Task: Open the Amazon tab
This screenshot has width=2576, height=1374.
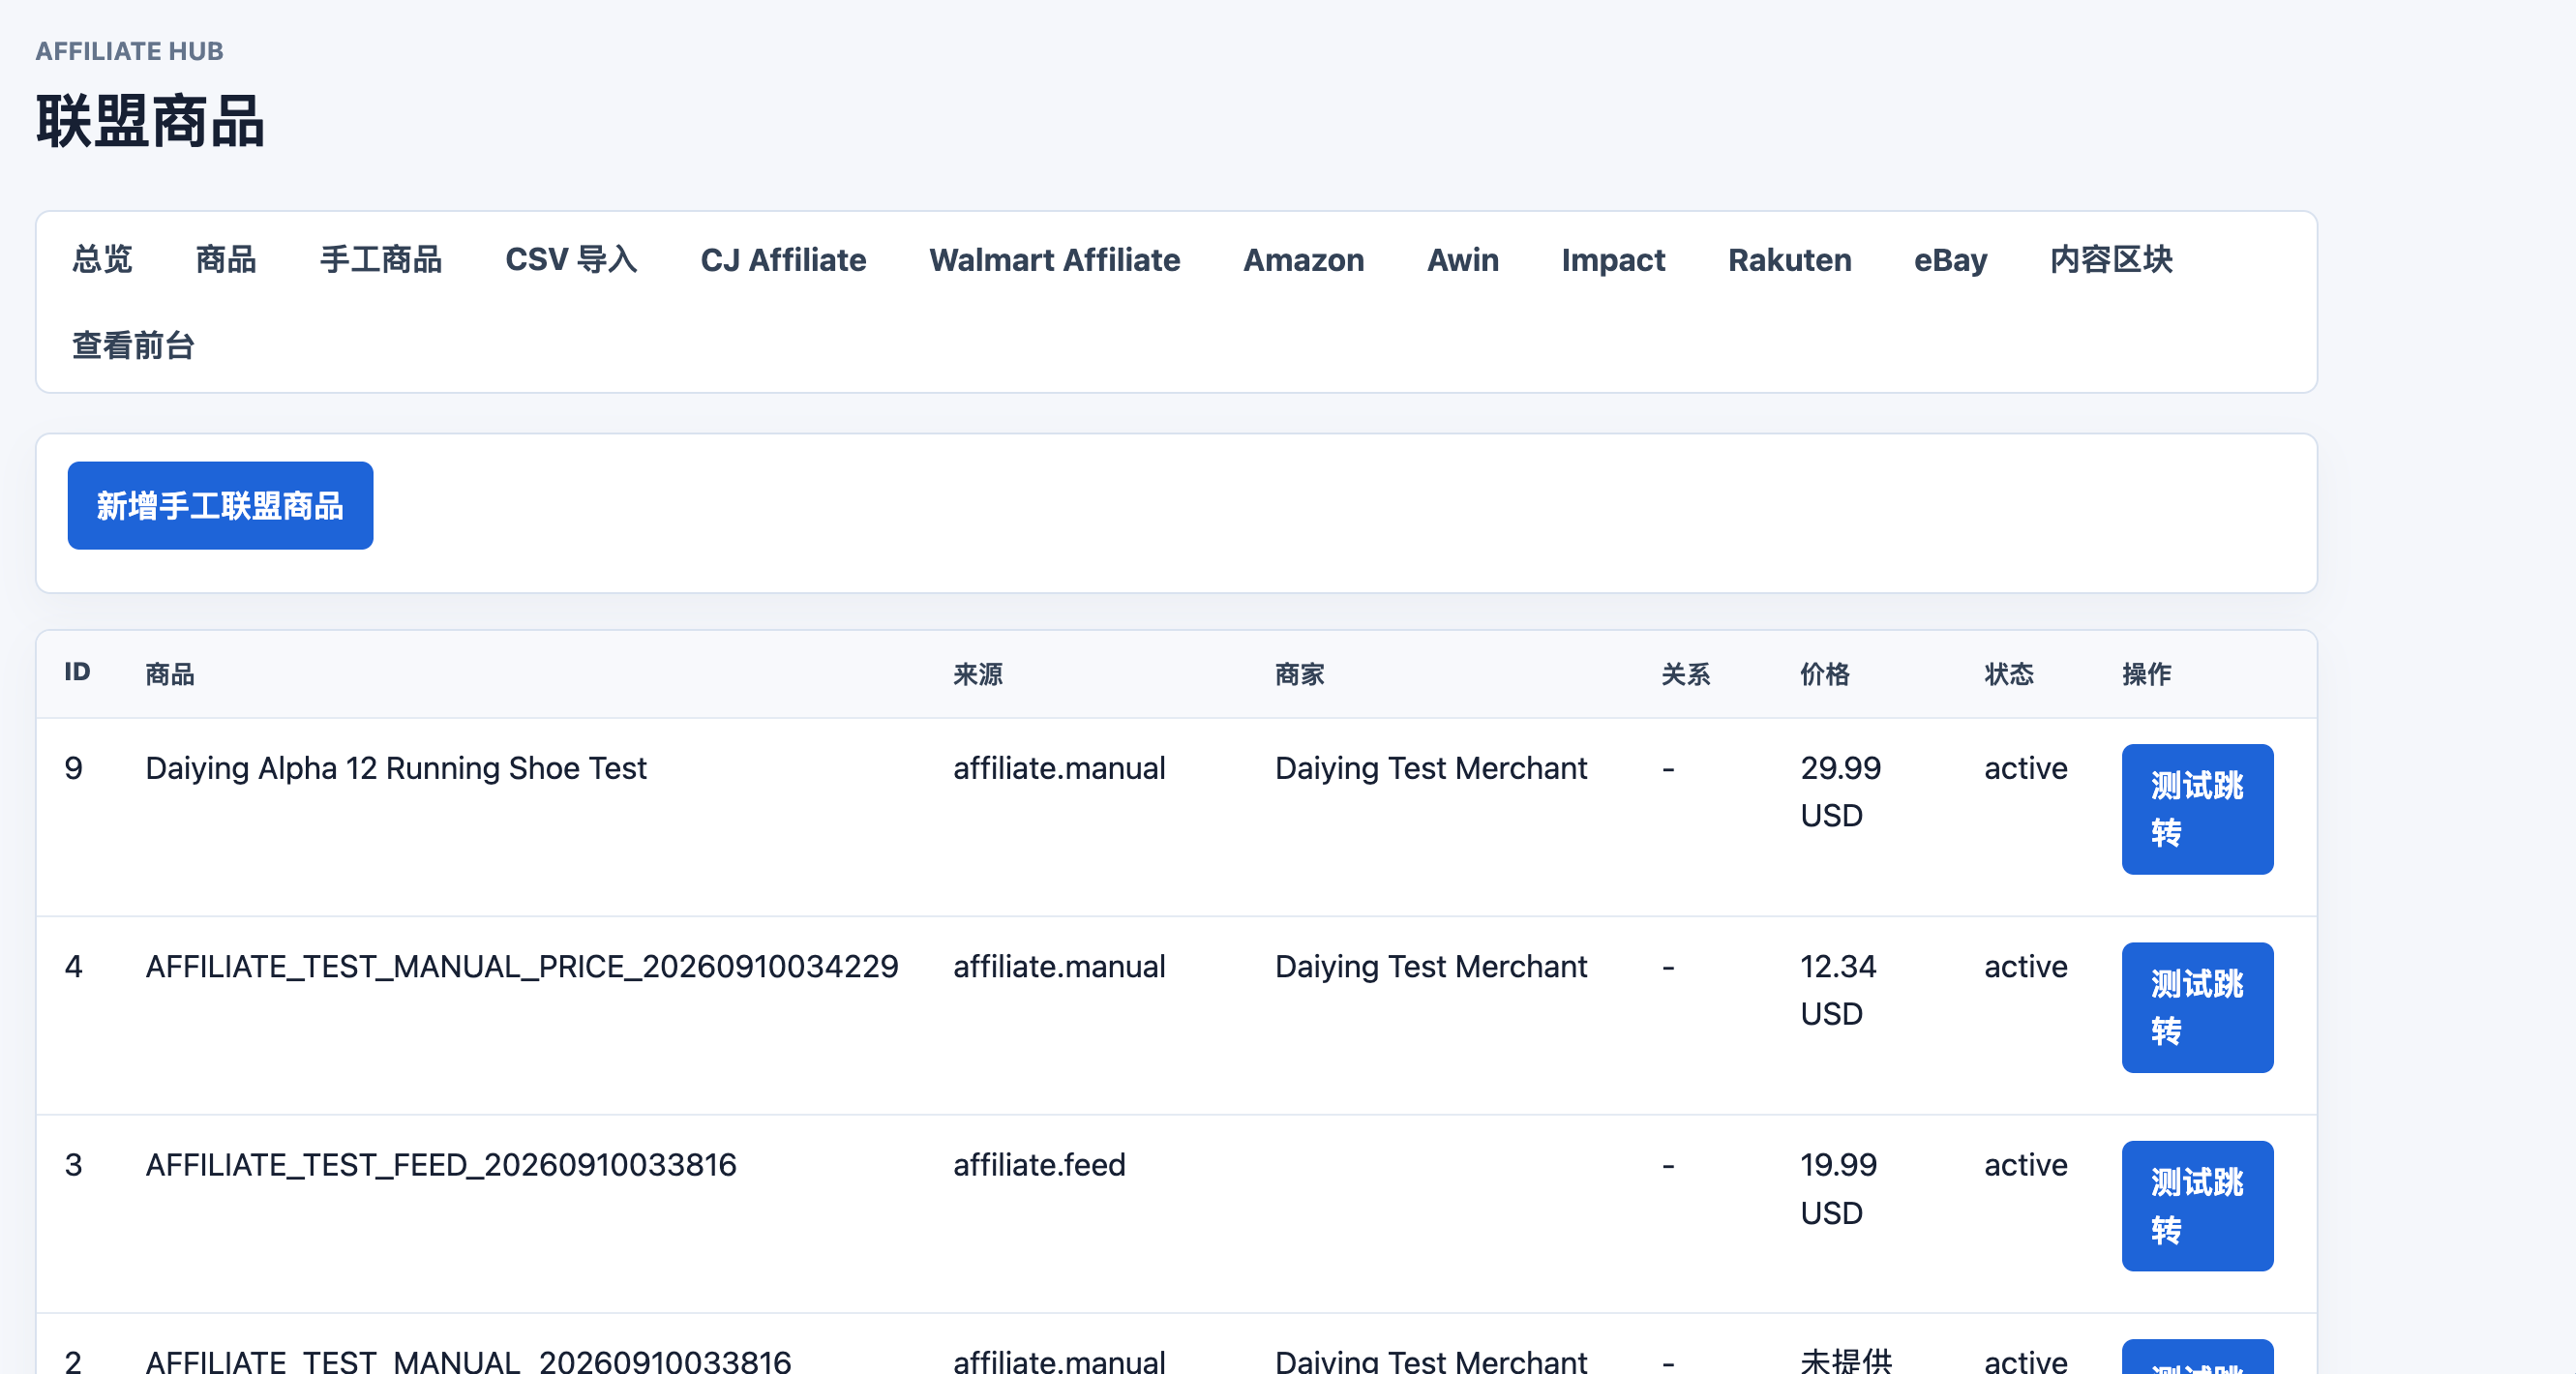Action: coord(1303,259)
